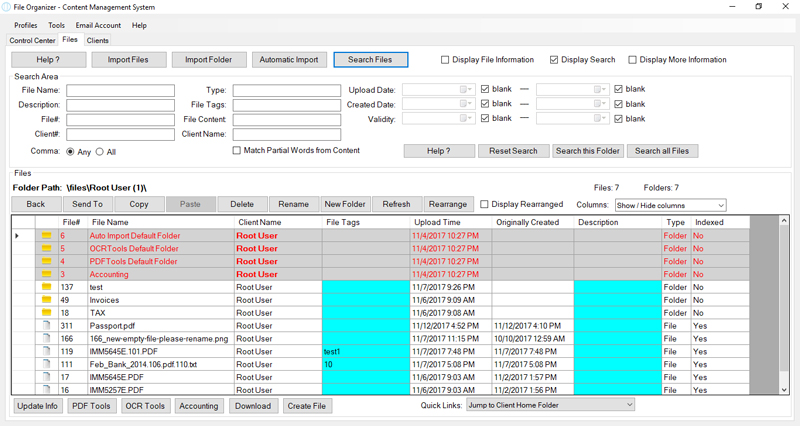Click folder icon of Invoices row

point(46,299)
